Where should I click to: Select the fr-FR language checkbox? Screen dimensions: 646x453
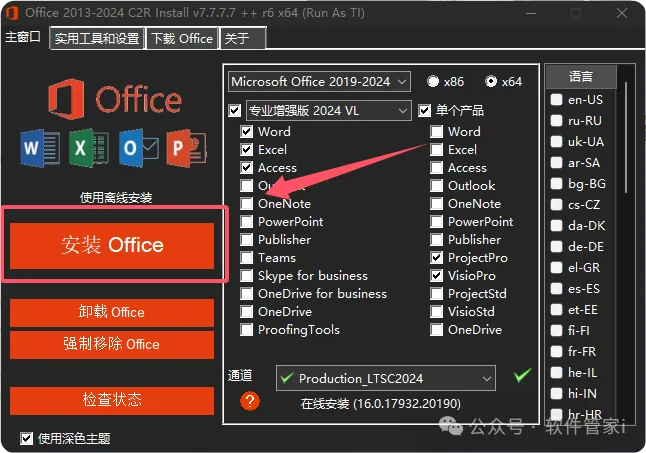coord(557,351)
